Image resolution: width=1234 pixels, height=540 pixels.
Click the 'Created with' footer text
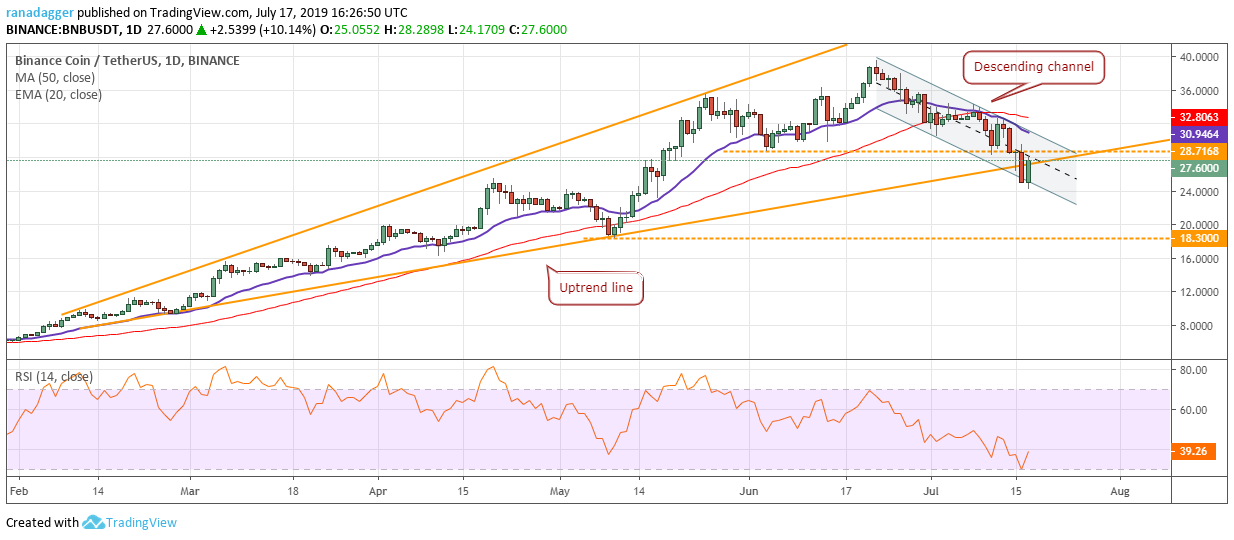[42, 523]
